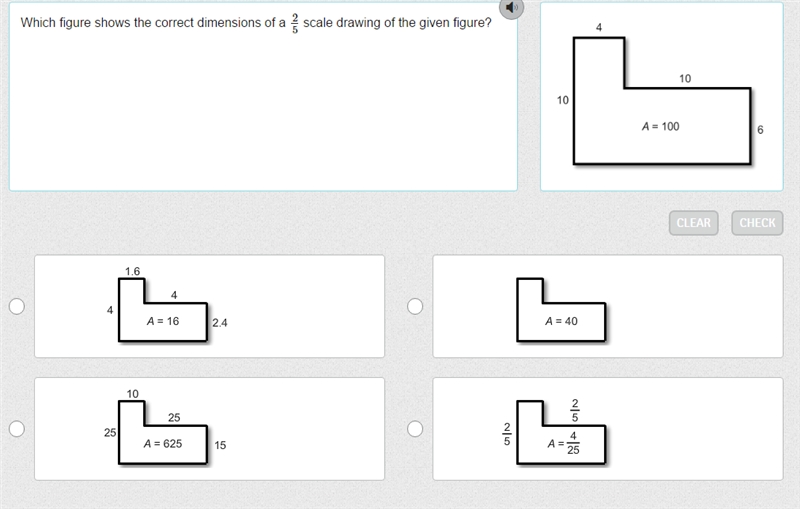
Task: Click the given figure with A = 100
Action: point(662,101)
